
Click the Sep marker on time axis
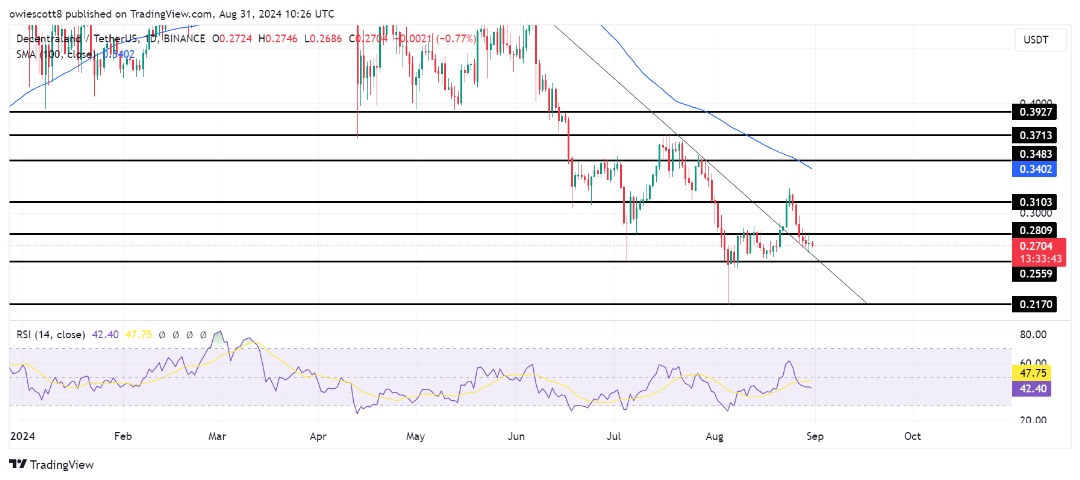pyautogui.click(x=814, y=437)
